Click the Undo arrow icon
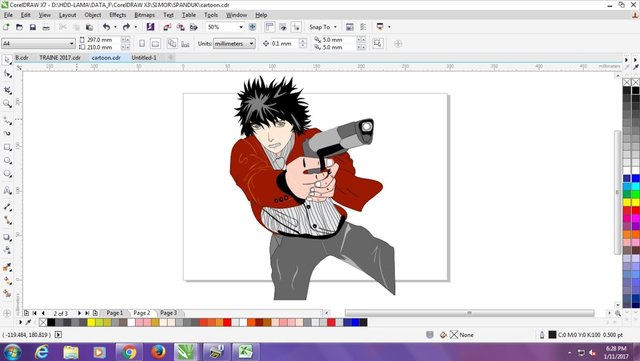This screenshot has width=640, height=361. (106, 27)
